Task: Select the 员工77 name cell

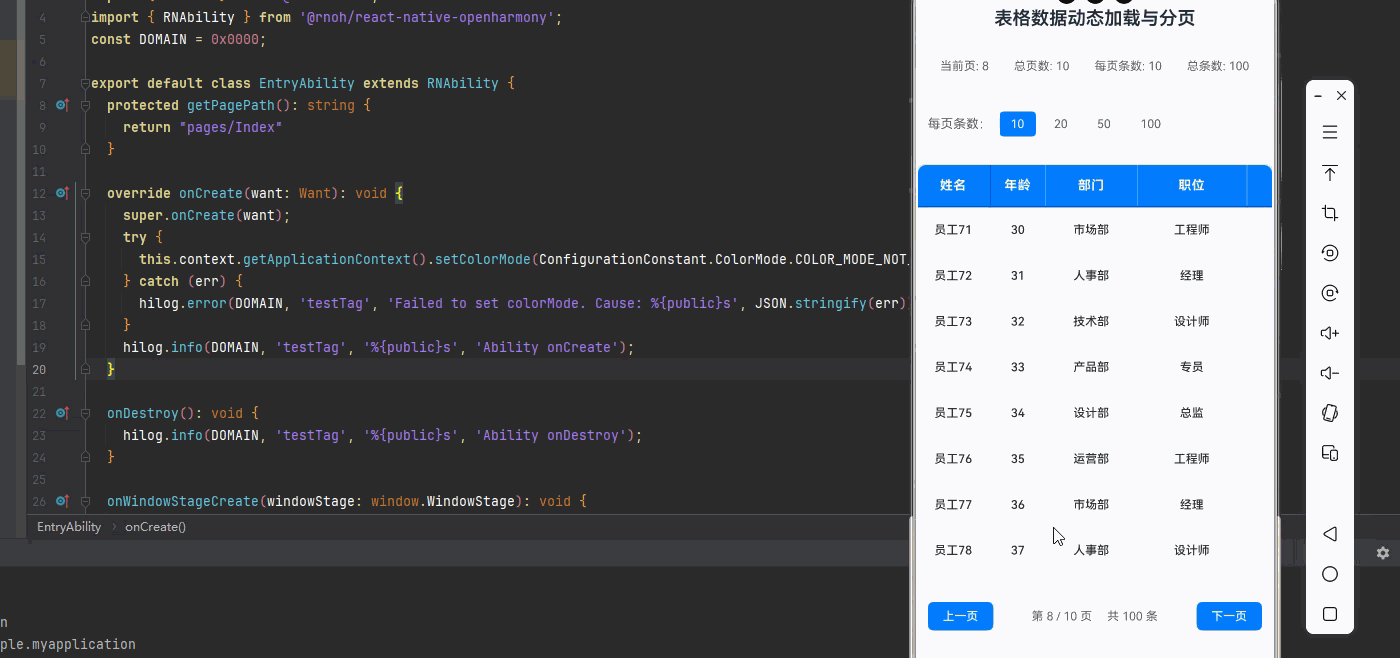Action: pos(953,505)
